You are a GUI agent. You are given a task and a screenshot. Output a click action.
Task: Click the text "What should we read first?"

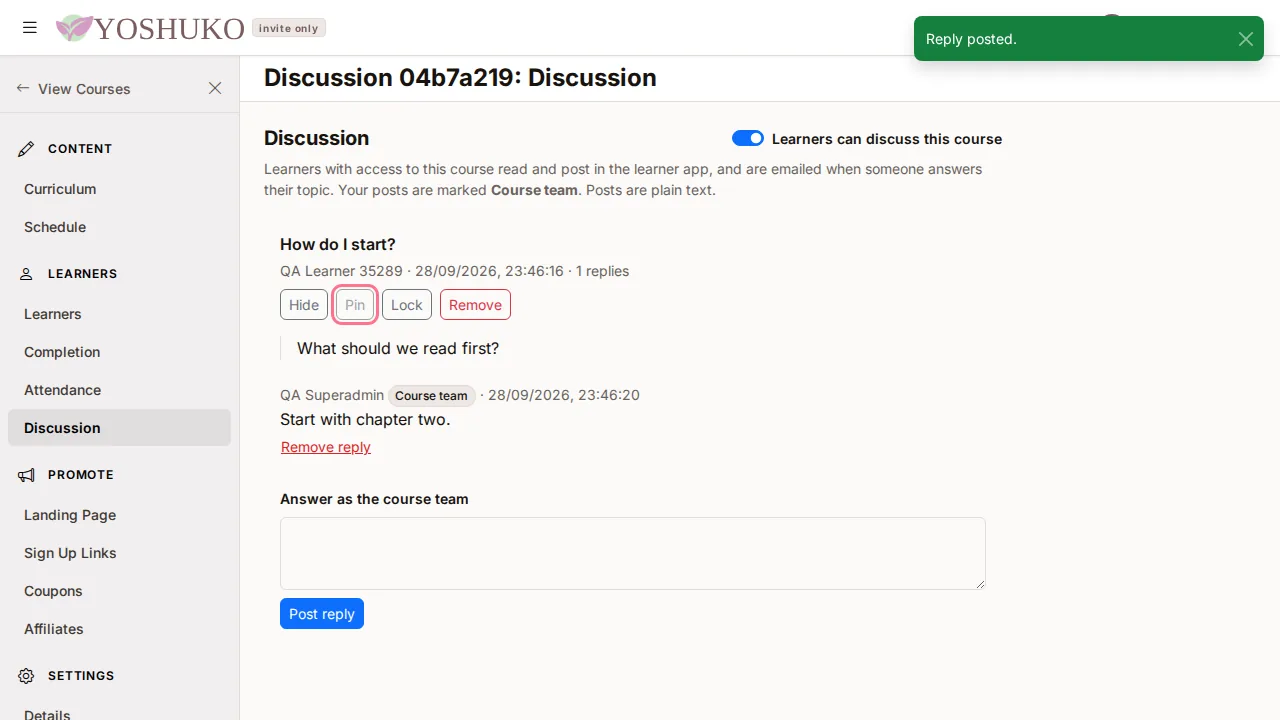[x=398, y=348]
